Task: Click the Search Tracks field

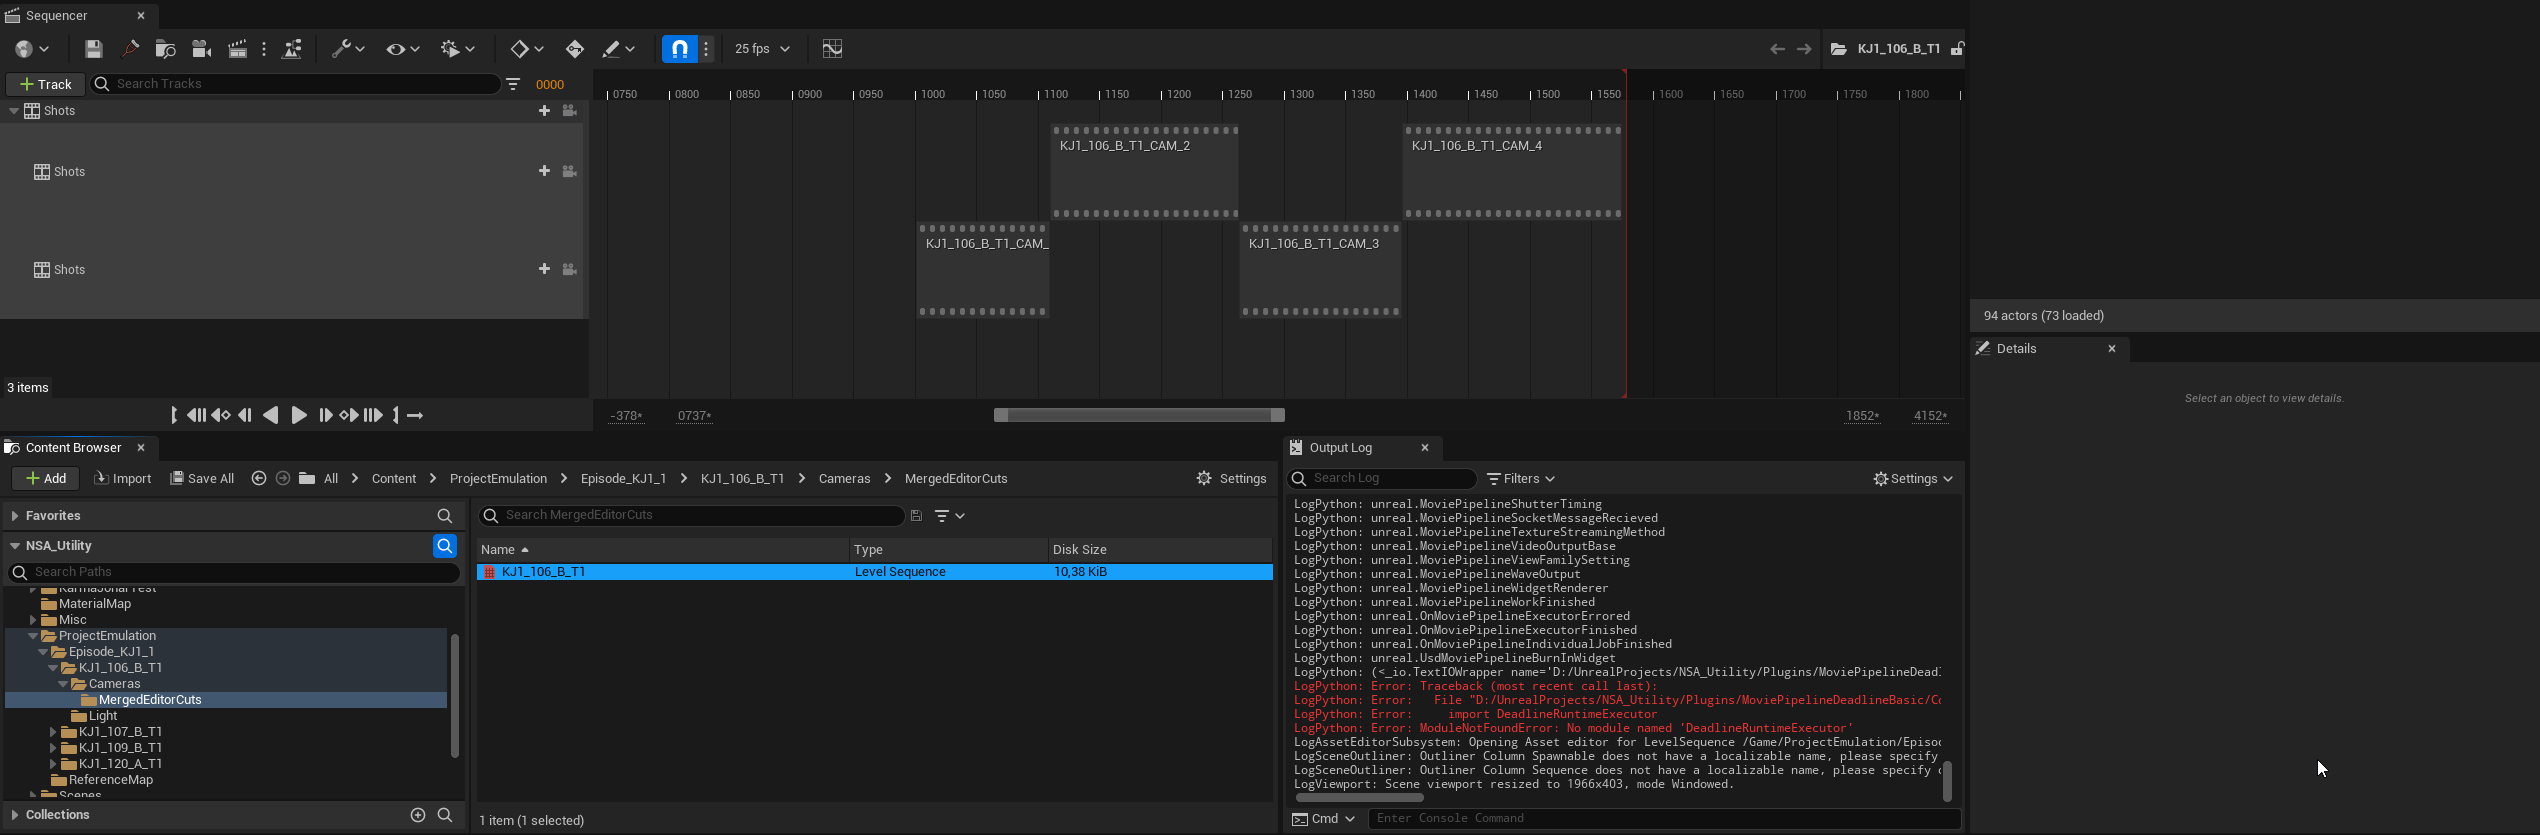Action: point(295,84)
